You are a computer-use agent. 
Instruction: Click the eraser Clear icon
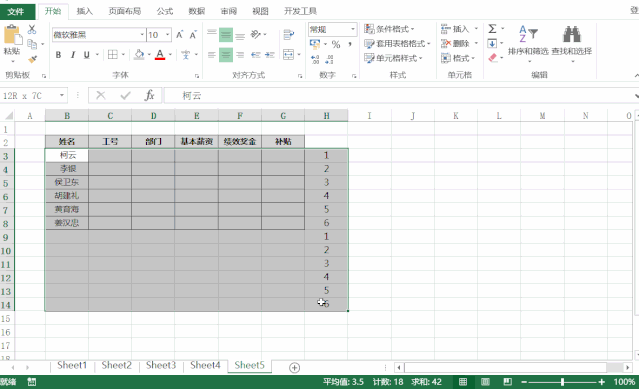pos(493,58)
